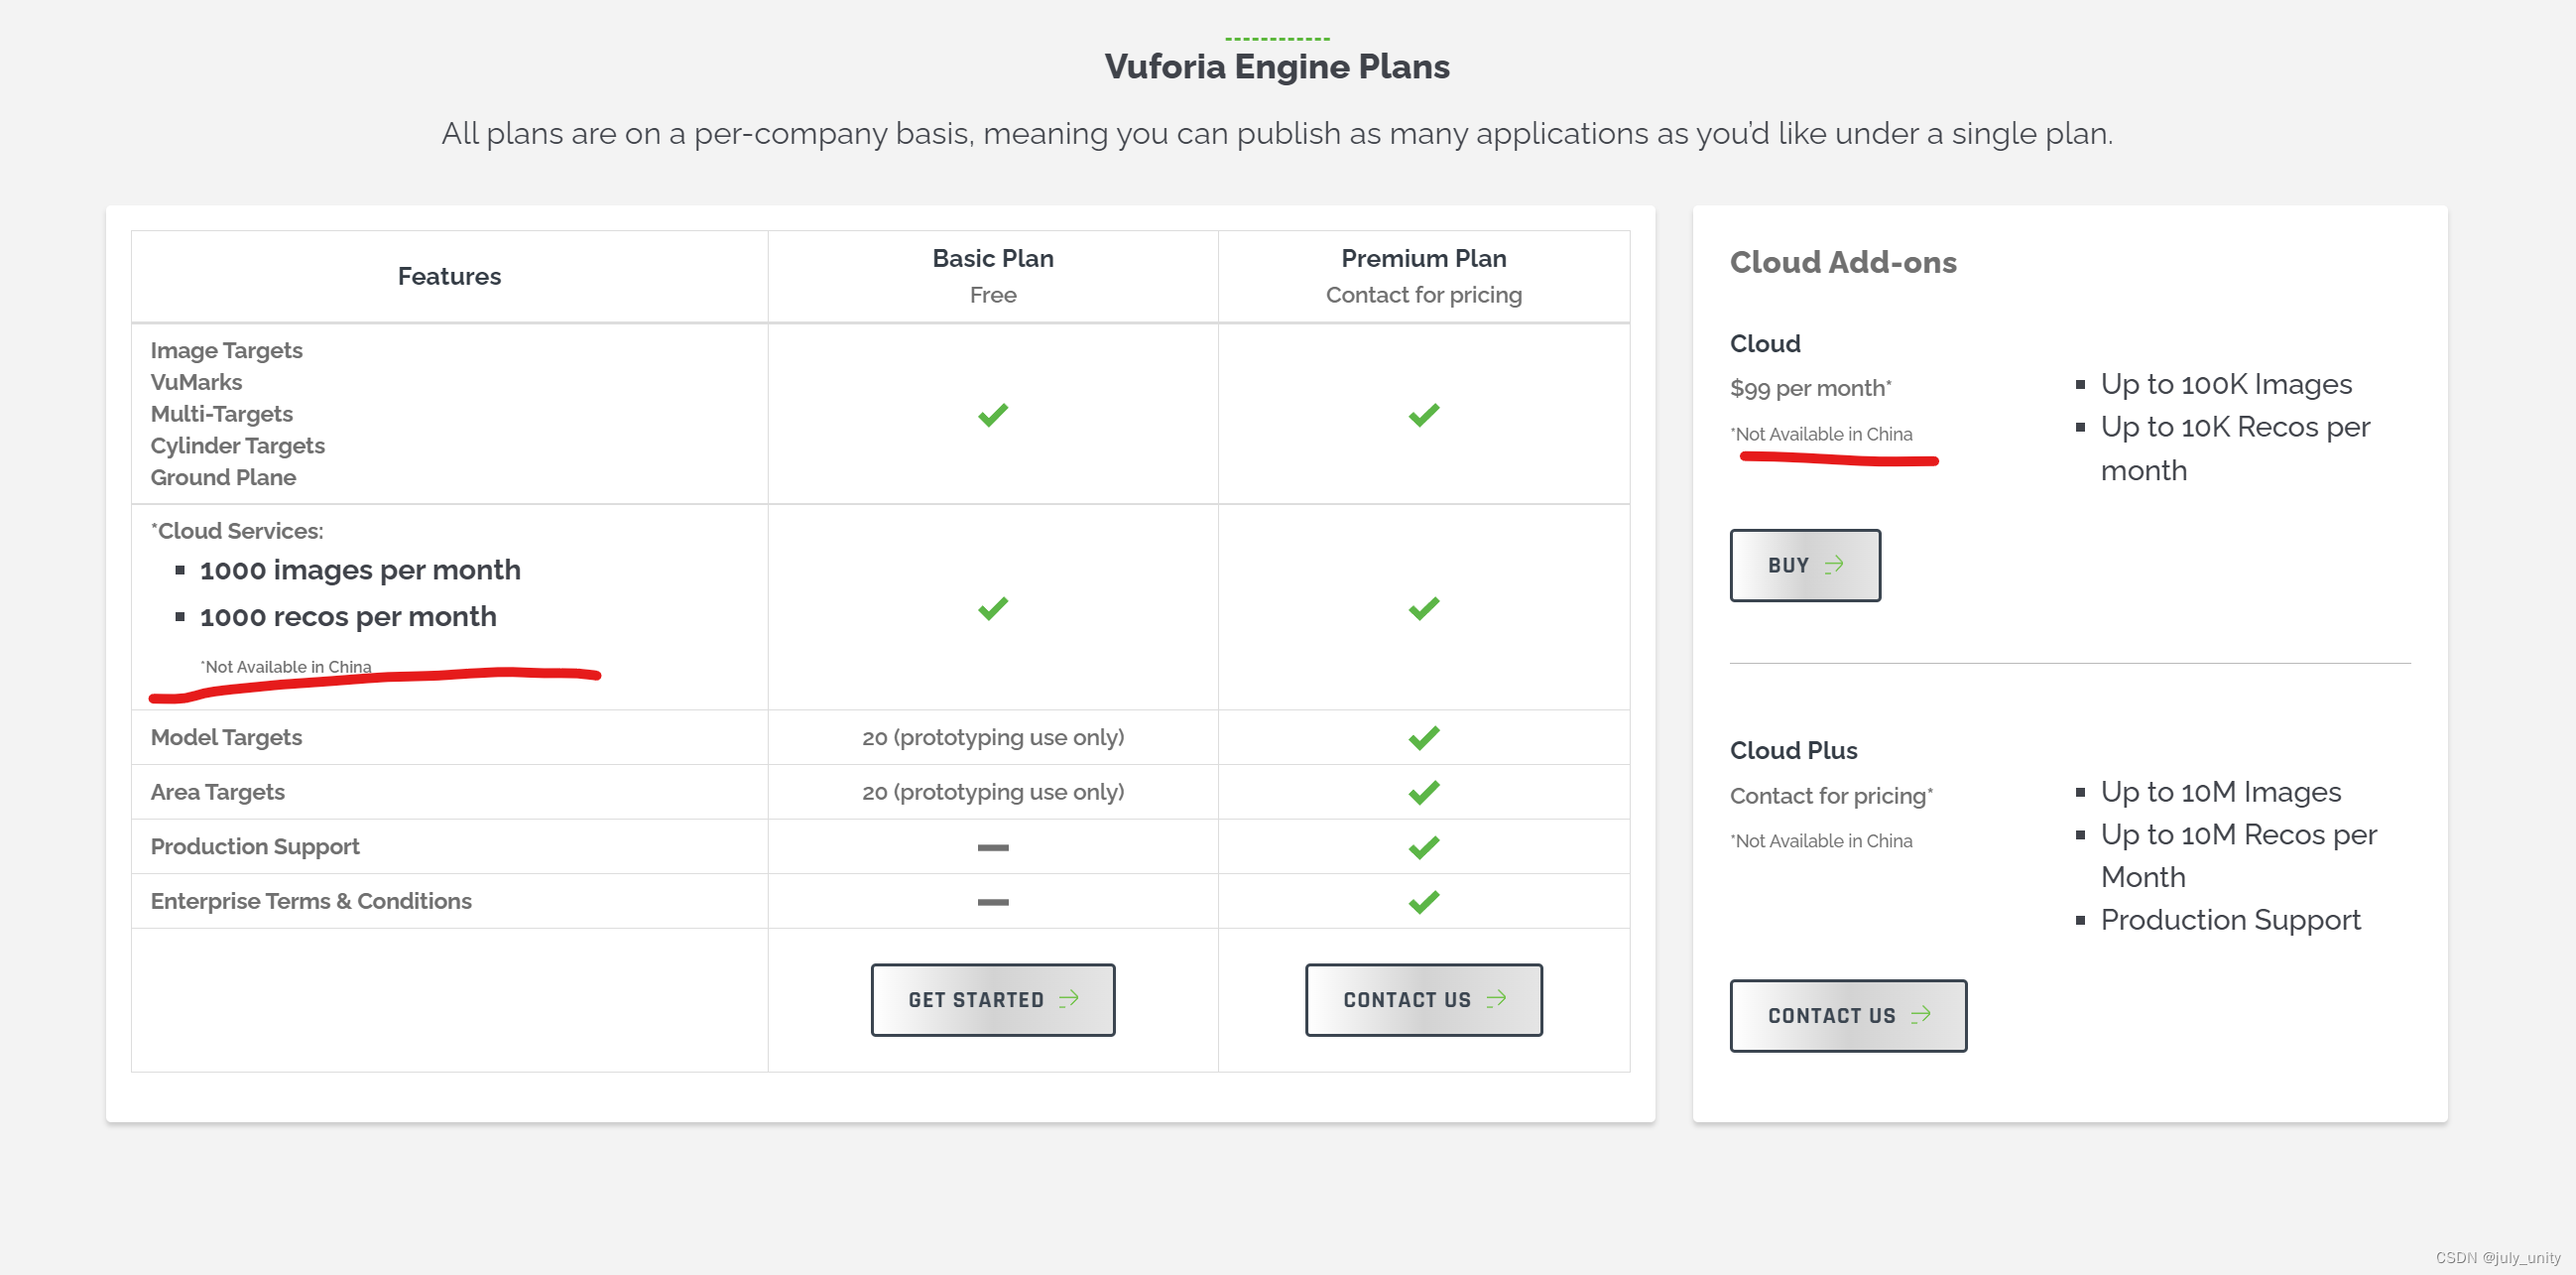Click 'Contact for pricing' under Cloud Plus
The image size is (2576, 1275).
[1831, 796]
